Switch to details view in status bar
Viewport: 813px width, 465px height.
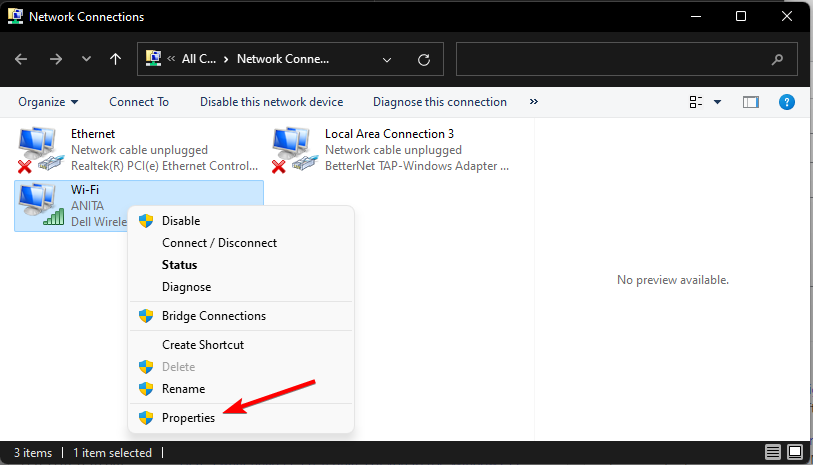tap(773, 453)
